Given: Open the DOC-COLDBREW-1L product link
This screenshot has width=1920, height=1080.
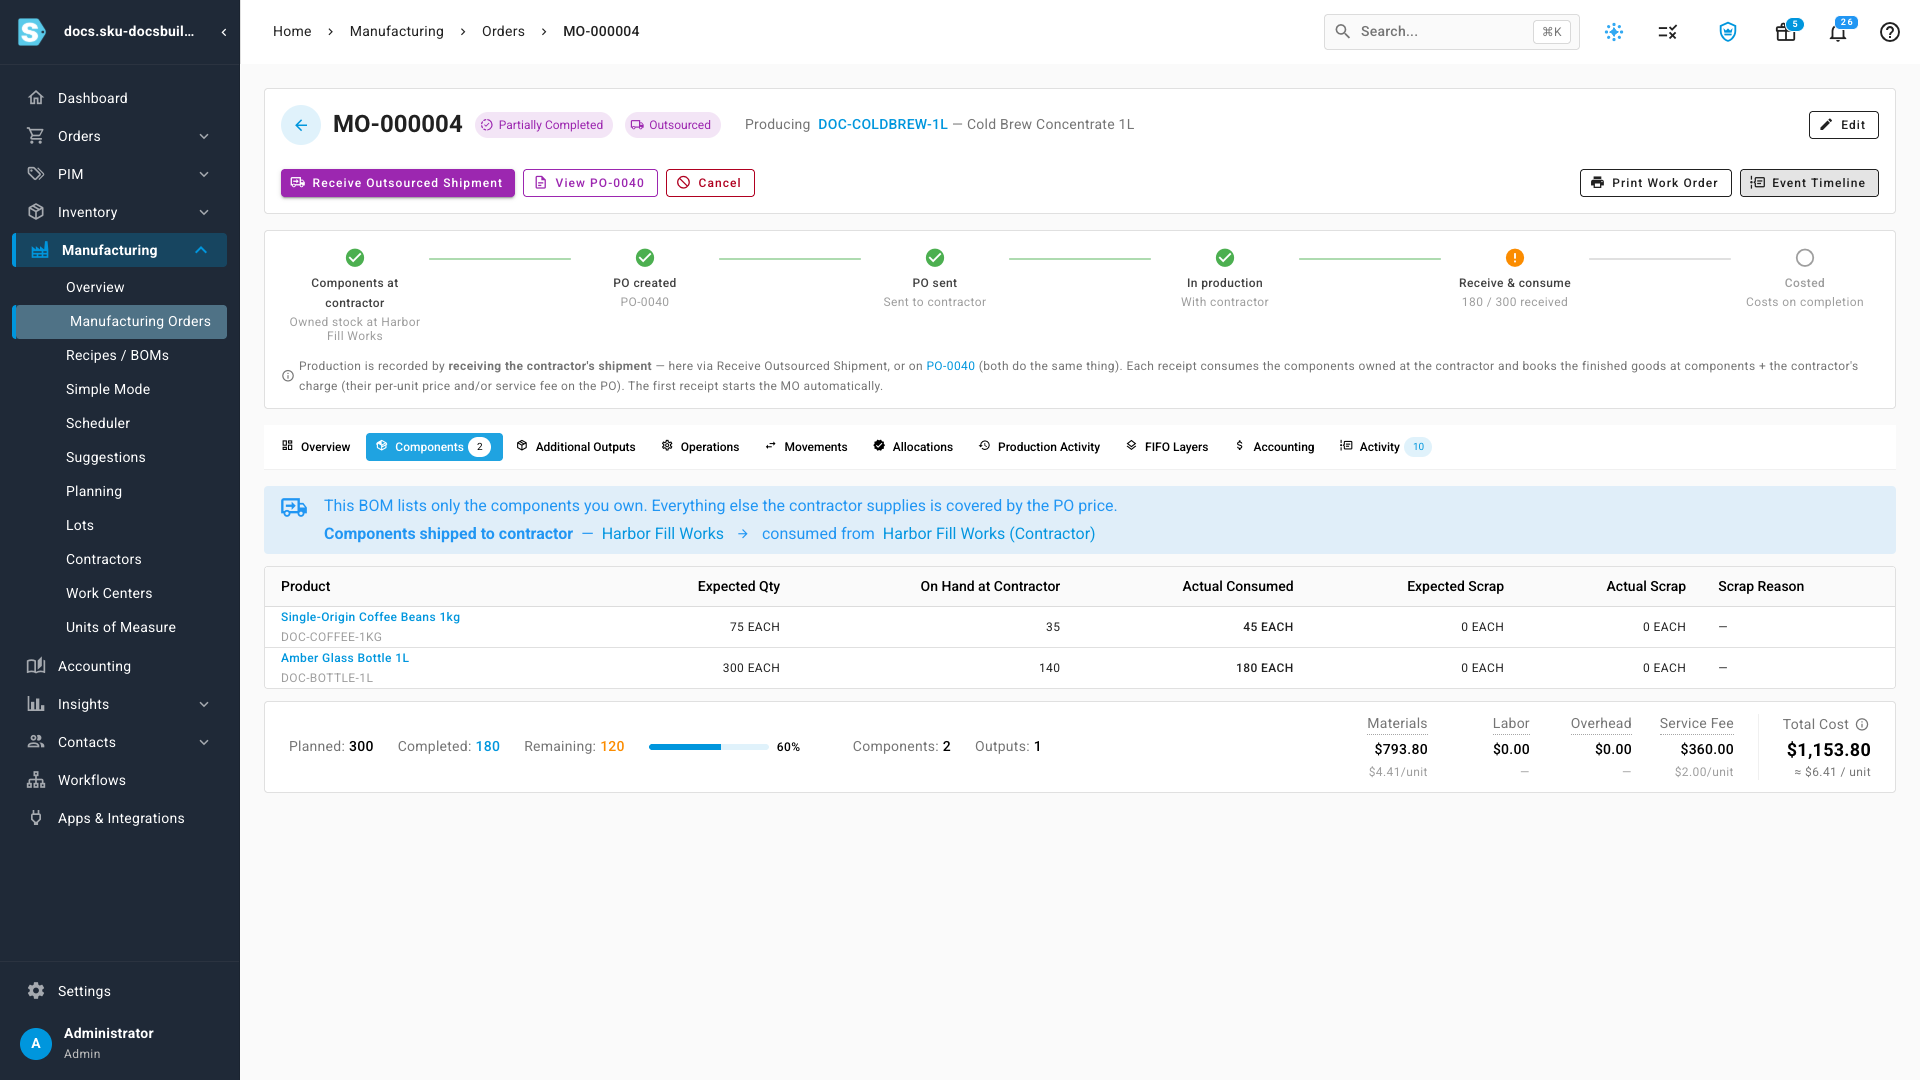Looking at the screenshot, I should point(883,125).
